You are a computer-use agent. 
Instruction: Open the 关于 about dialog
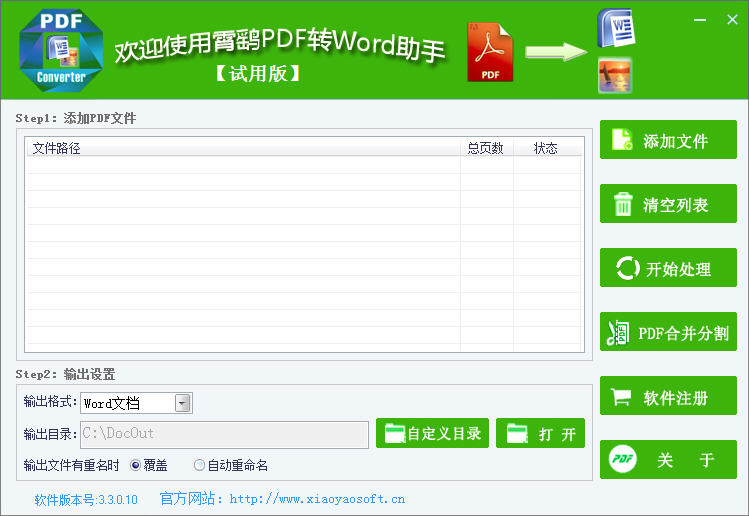[668, 460]
